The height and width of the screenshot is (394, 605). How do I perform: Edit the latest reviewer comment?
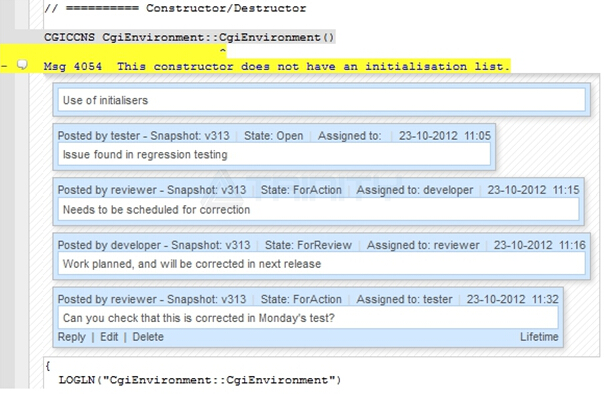click(109, 337)
